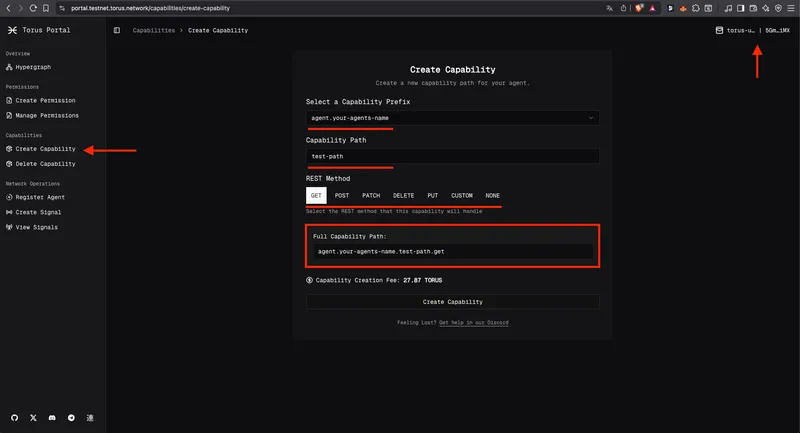Screen dimensions: 800x433
Task: Click the Capabilities breadcrumb
Action: click(153, 30)
